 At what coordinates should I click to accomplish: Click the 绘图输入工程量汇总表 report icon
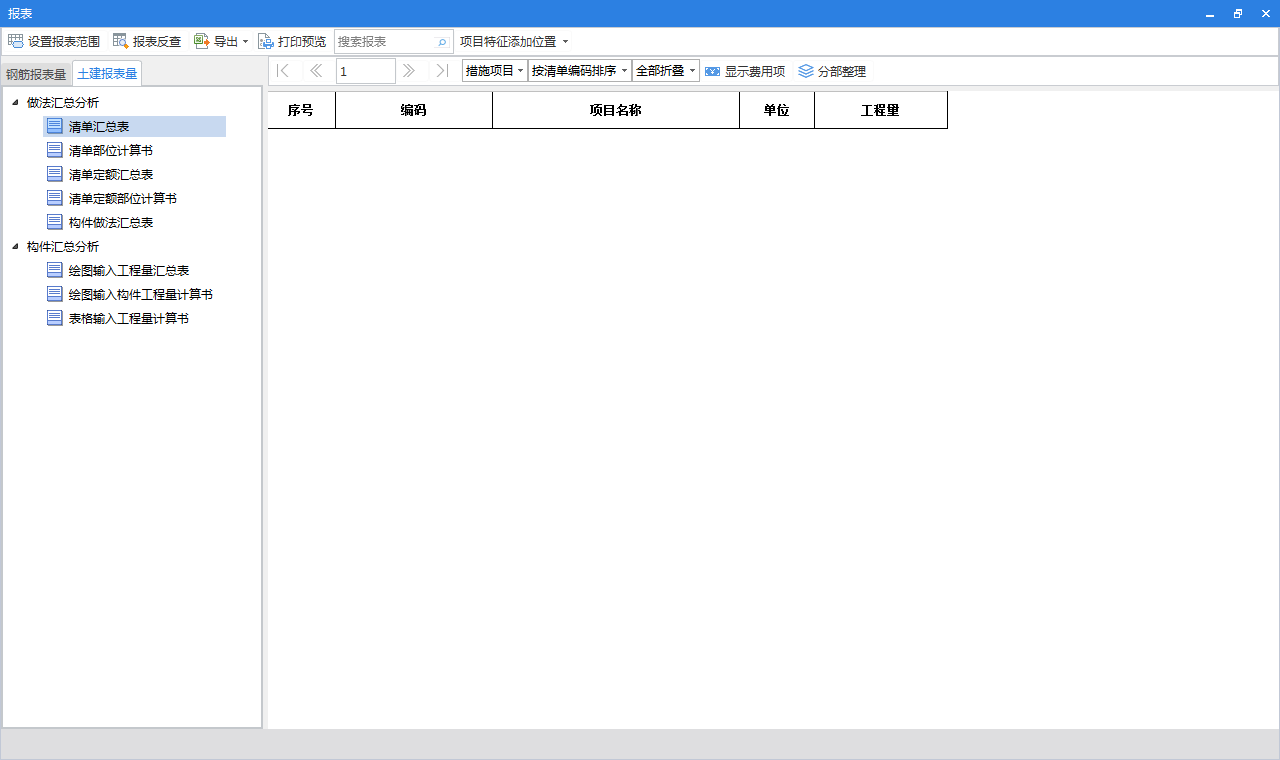coord(55,270)
